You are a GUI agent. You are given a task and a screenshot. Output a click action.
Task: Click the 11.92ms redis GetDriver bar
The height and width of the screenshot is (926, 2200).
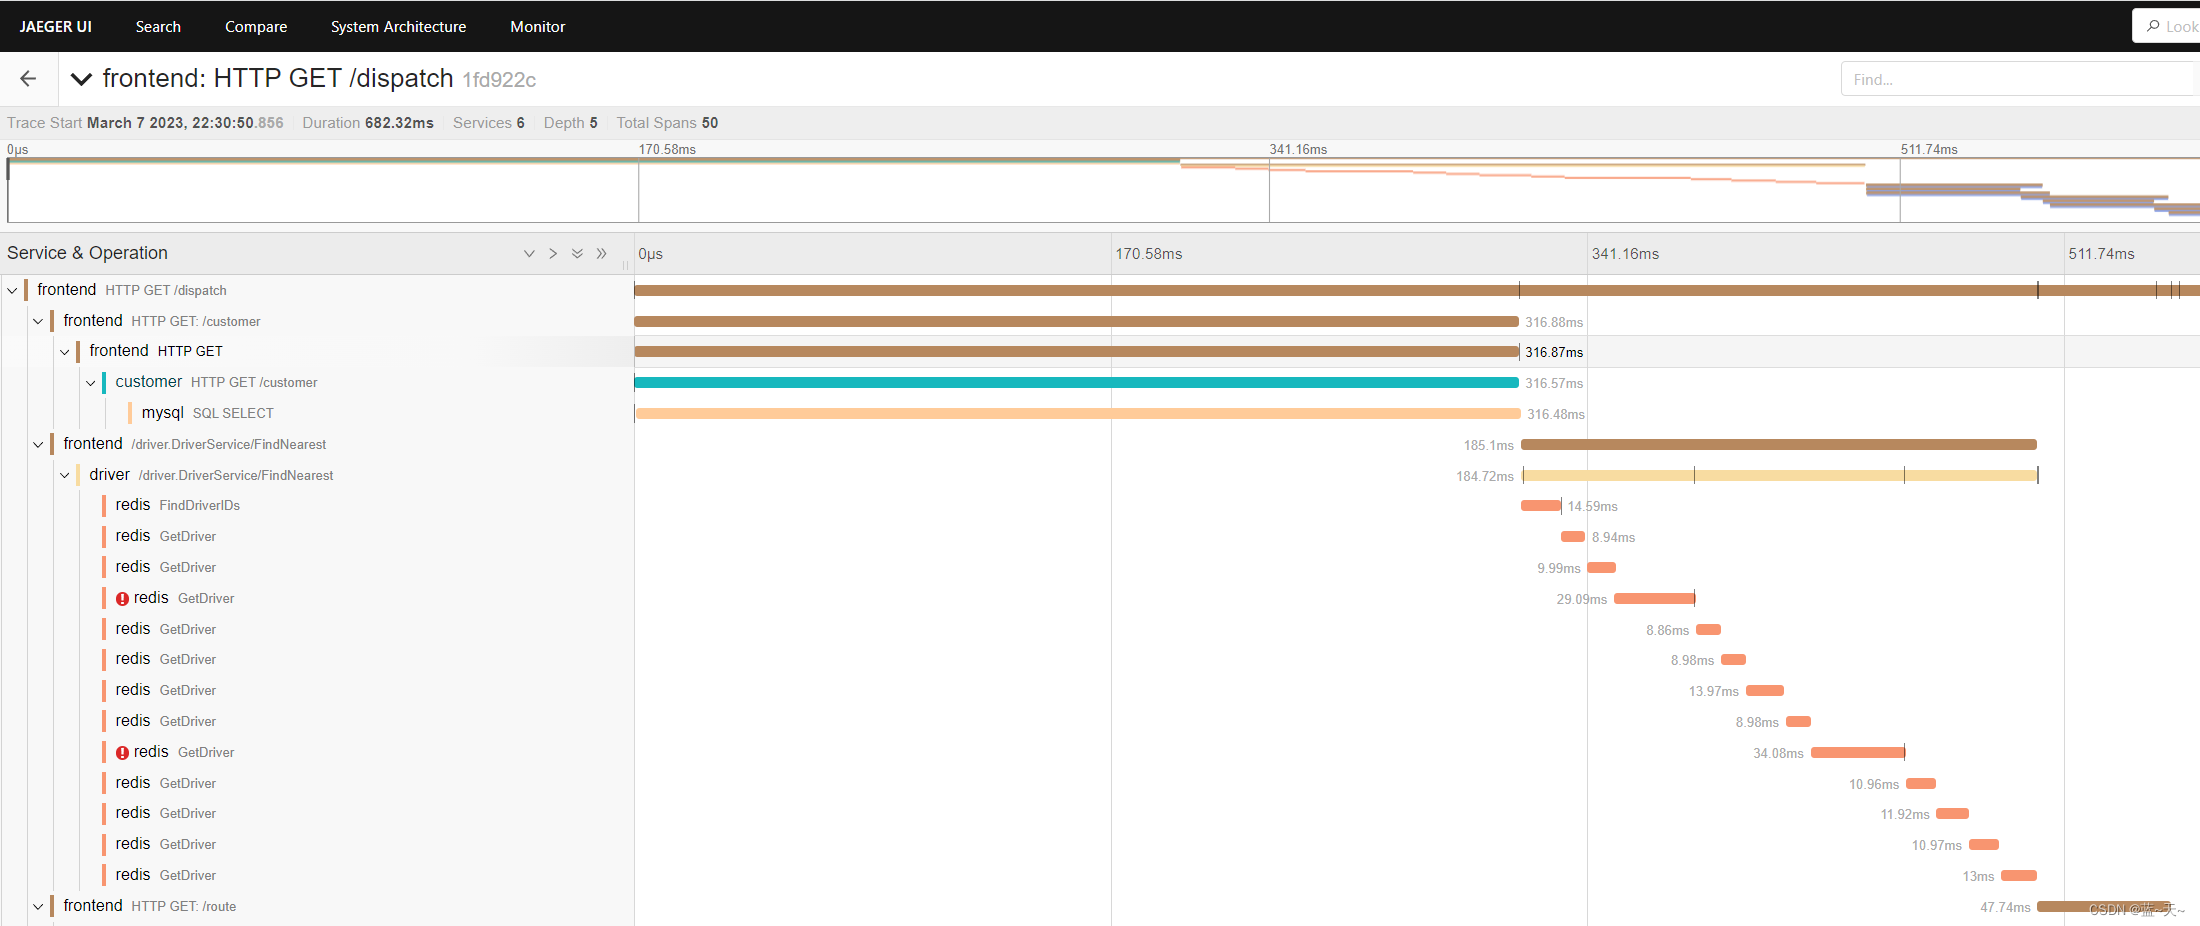1952,815
